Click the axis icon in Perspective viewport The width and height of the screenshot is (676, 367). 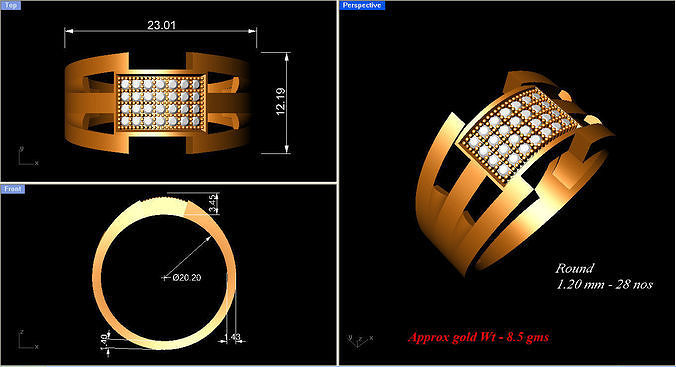coord(360,341)
